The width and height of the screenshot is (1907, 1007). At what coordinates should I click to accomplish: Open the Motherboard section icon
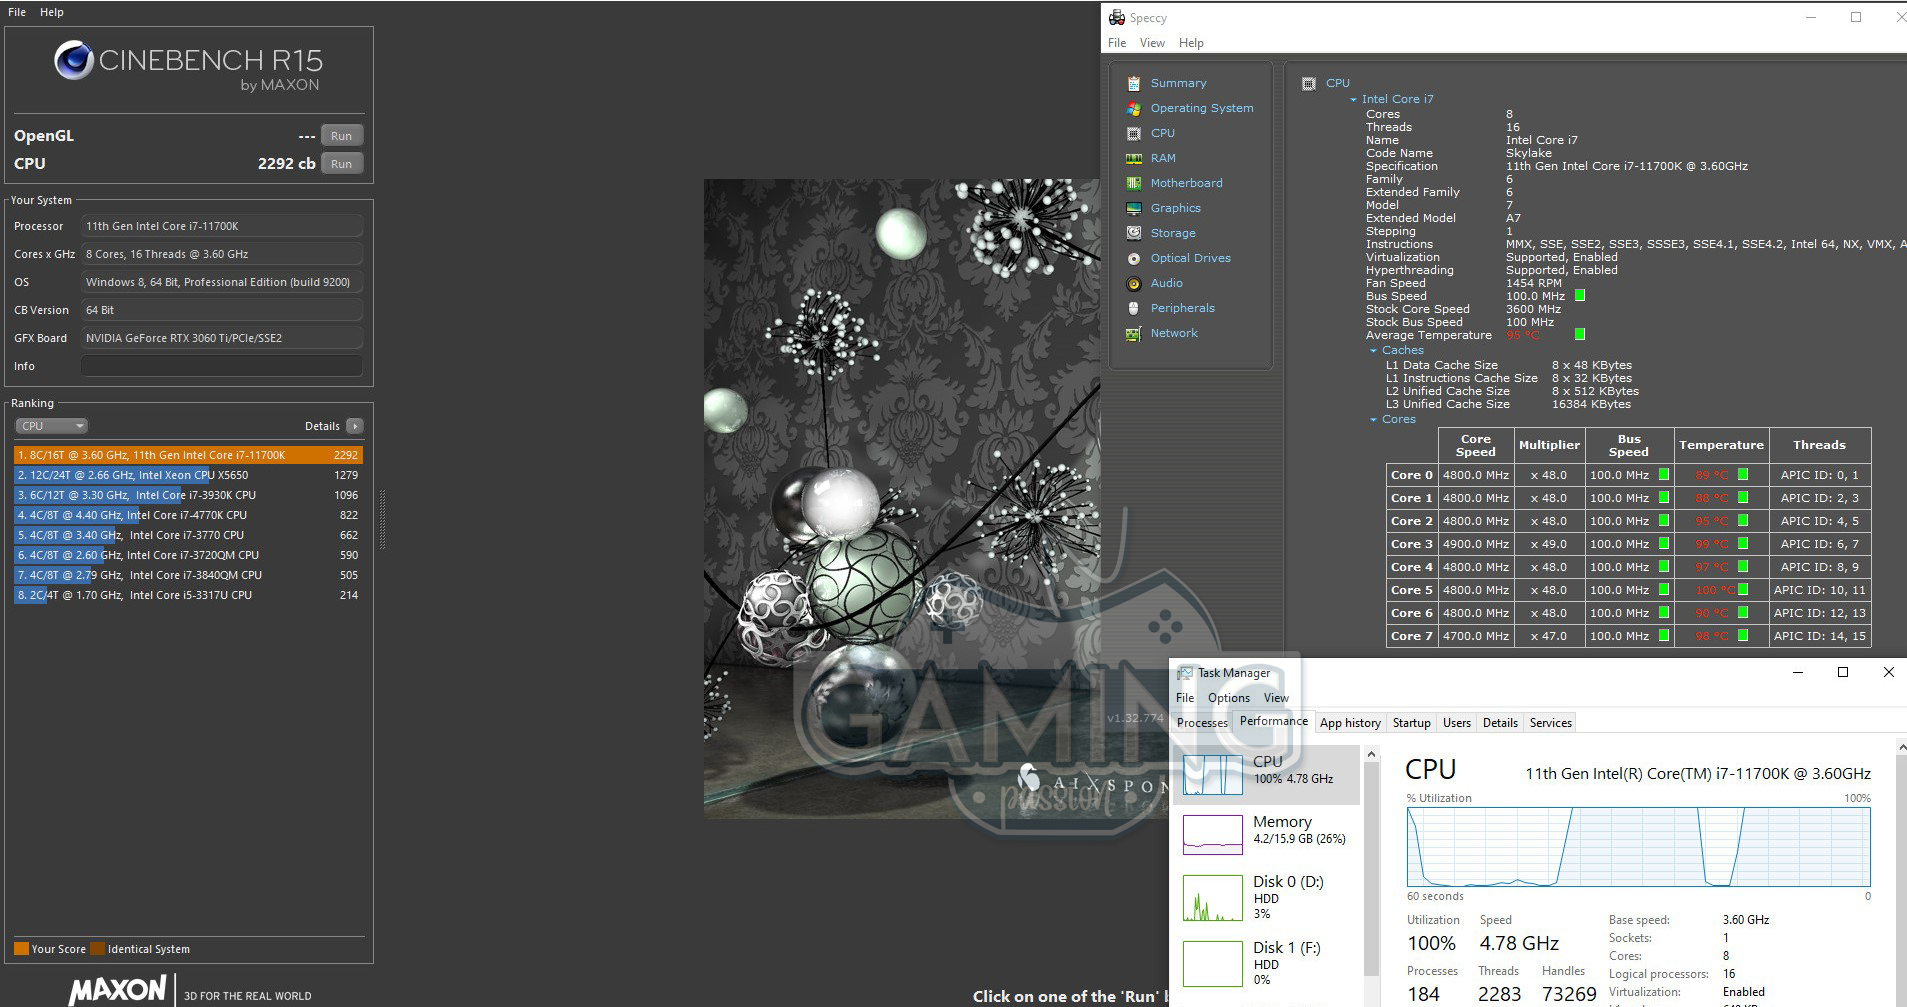coord(1133,183)
